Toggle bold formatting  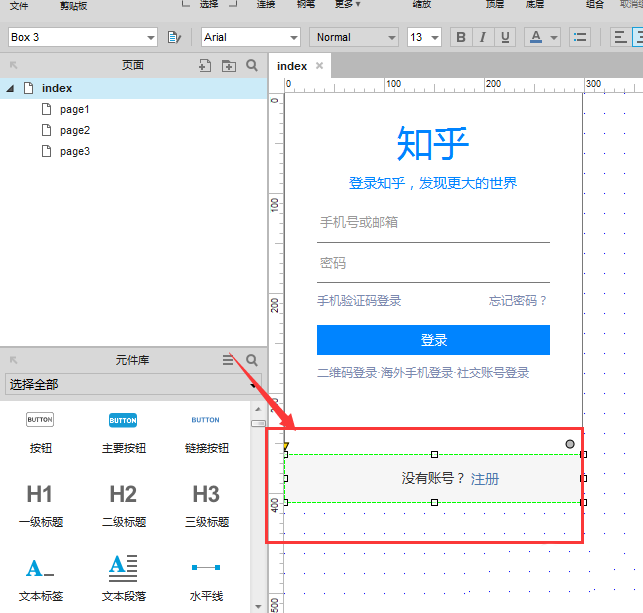click(461, 37)
